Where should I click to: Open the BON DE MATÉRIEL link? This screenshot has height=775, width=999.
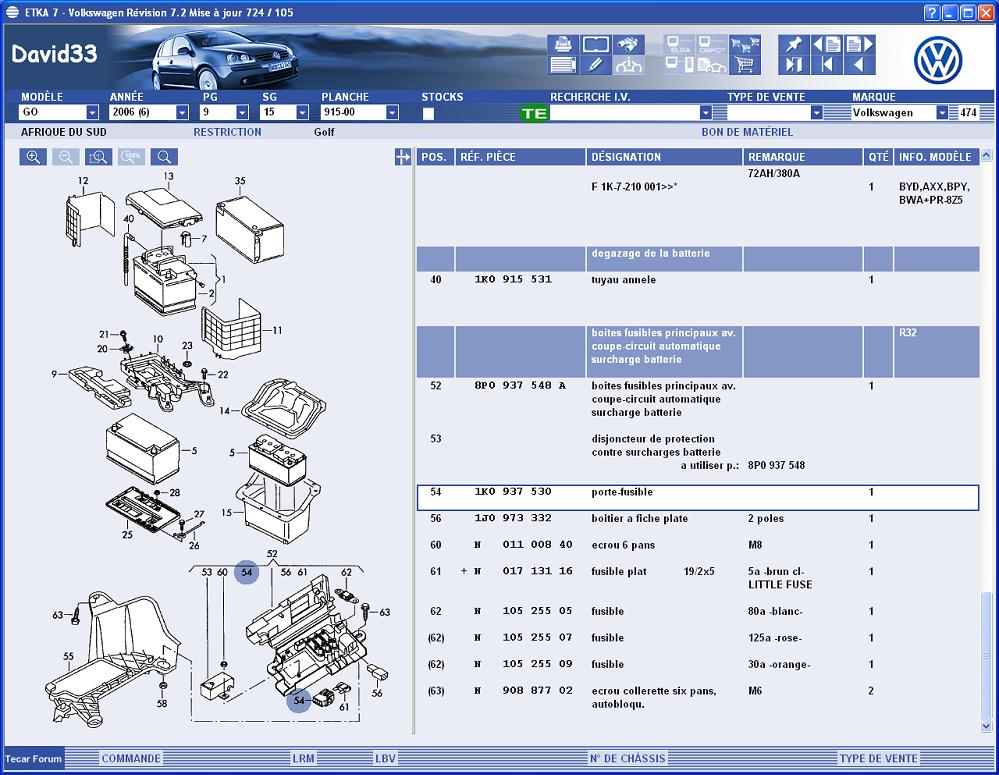tap(746, 132)
